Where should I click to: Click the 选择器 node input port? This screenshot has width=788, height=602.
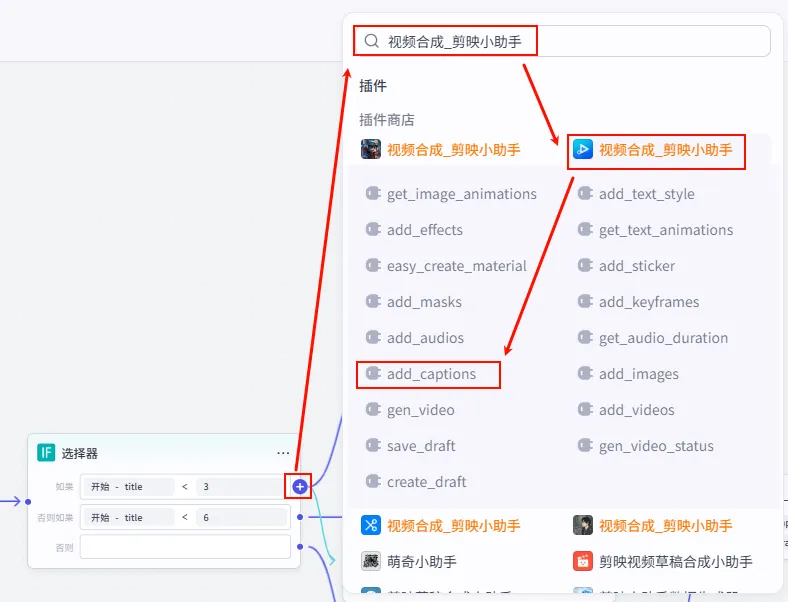coord(28,501)
